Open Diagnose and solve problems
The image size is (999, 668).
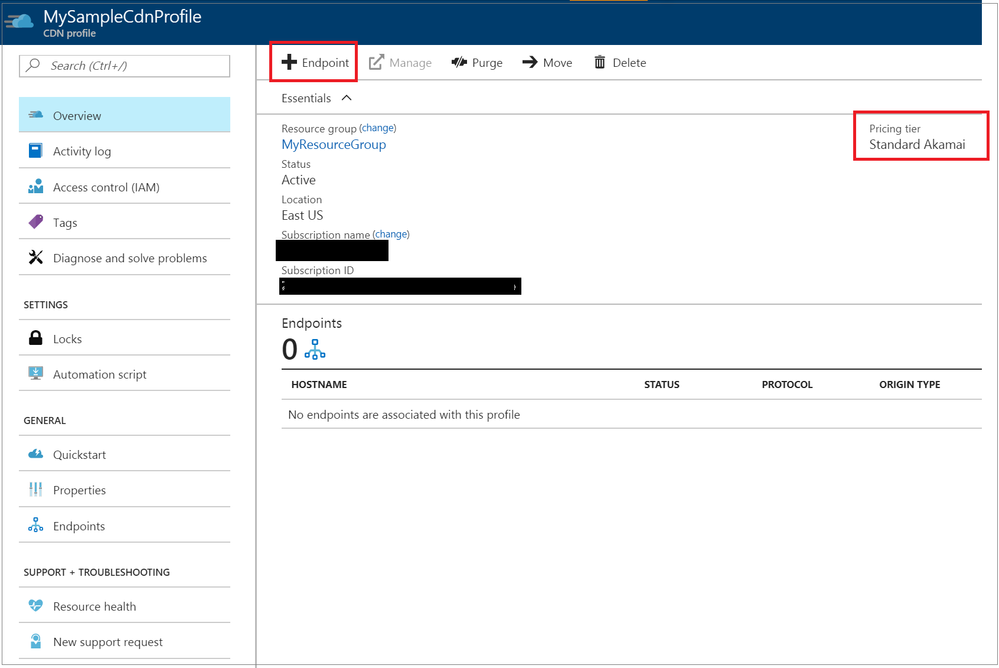(x=124, y=258)
